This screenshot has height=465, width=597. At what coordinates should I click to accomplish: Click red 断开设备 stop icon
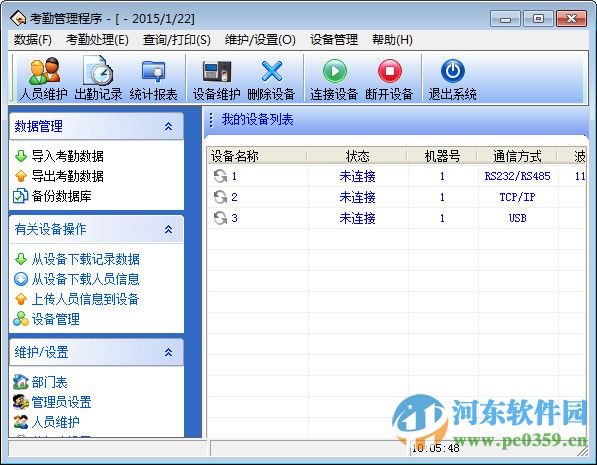[389, 71]
